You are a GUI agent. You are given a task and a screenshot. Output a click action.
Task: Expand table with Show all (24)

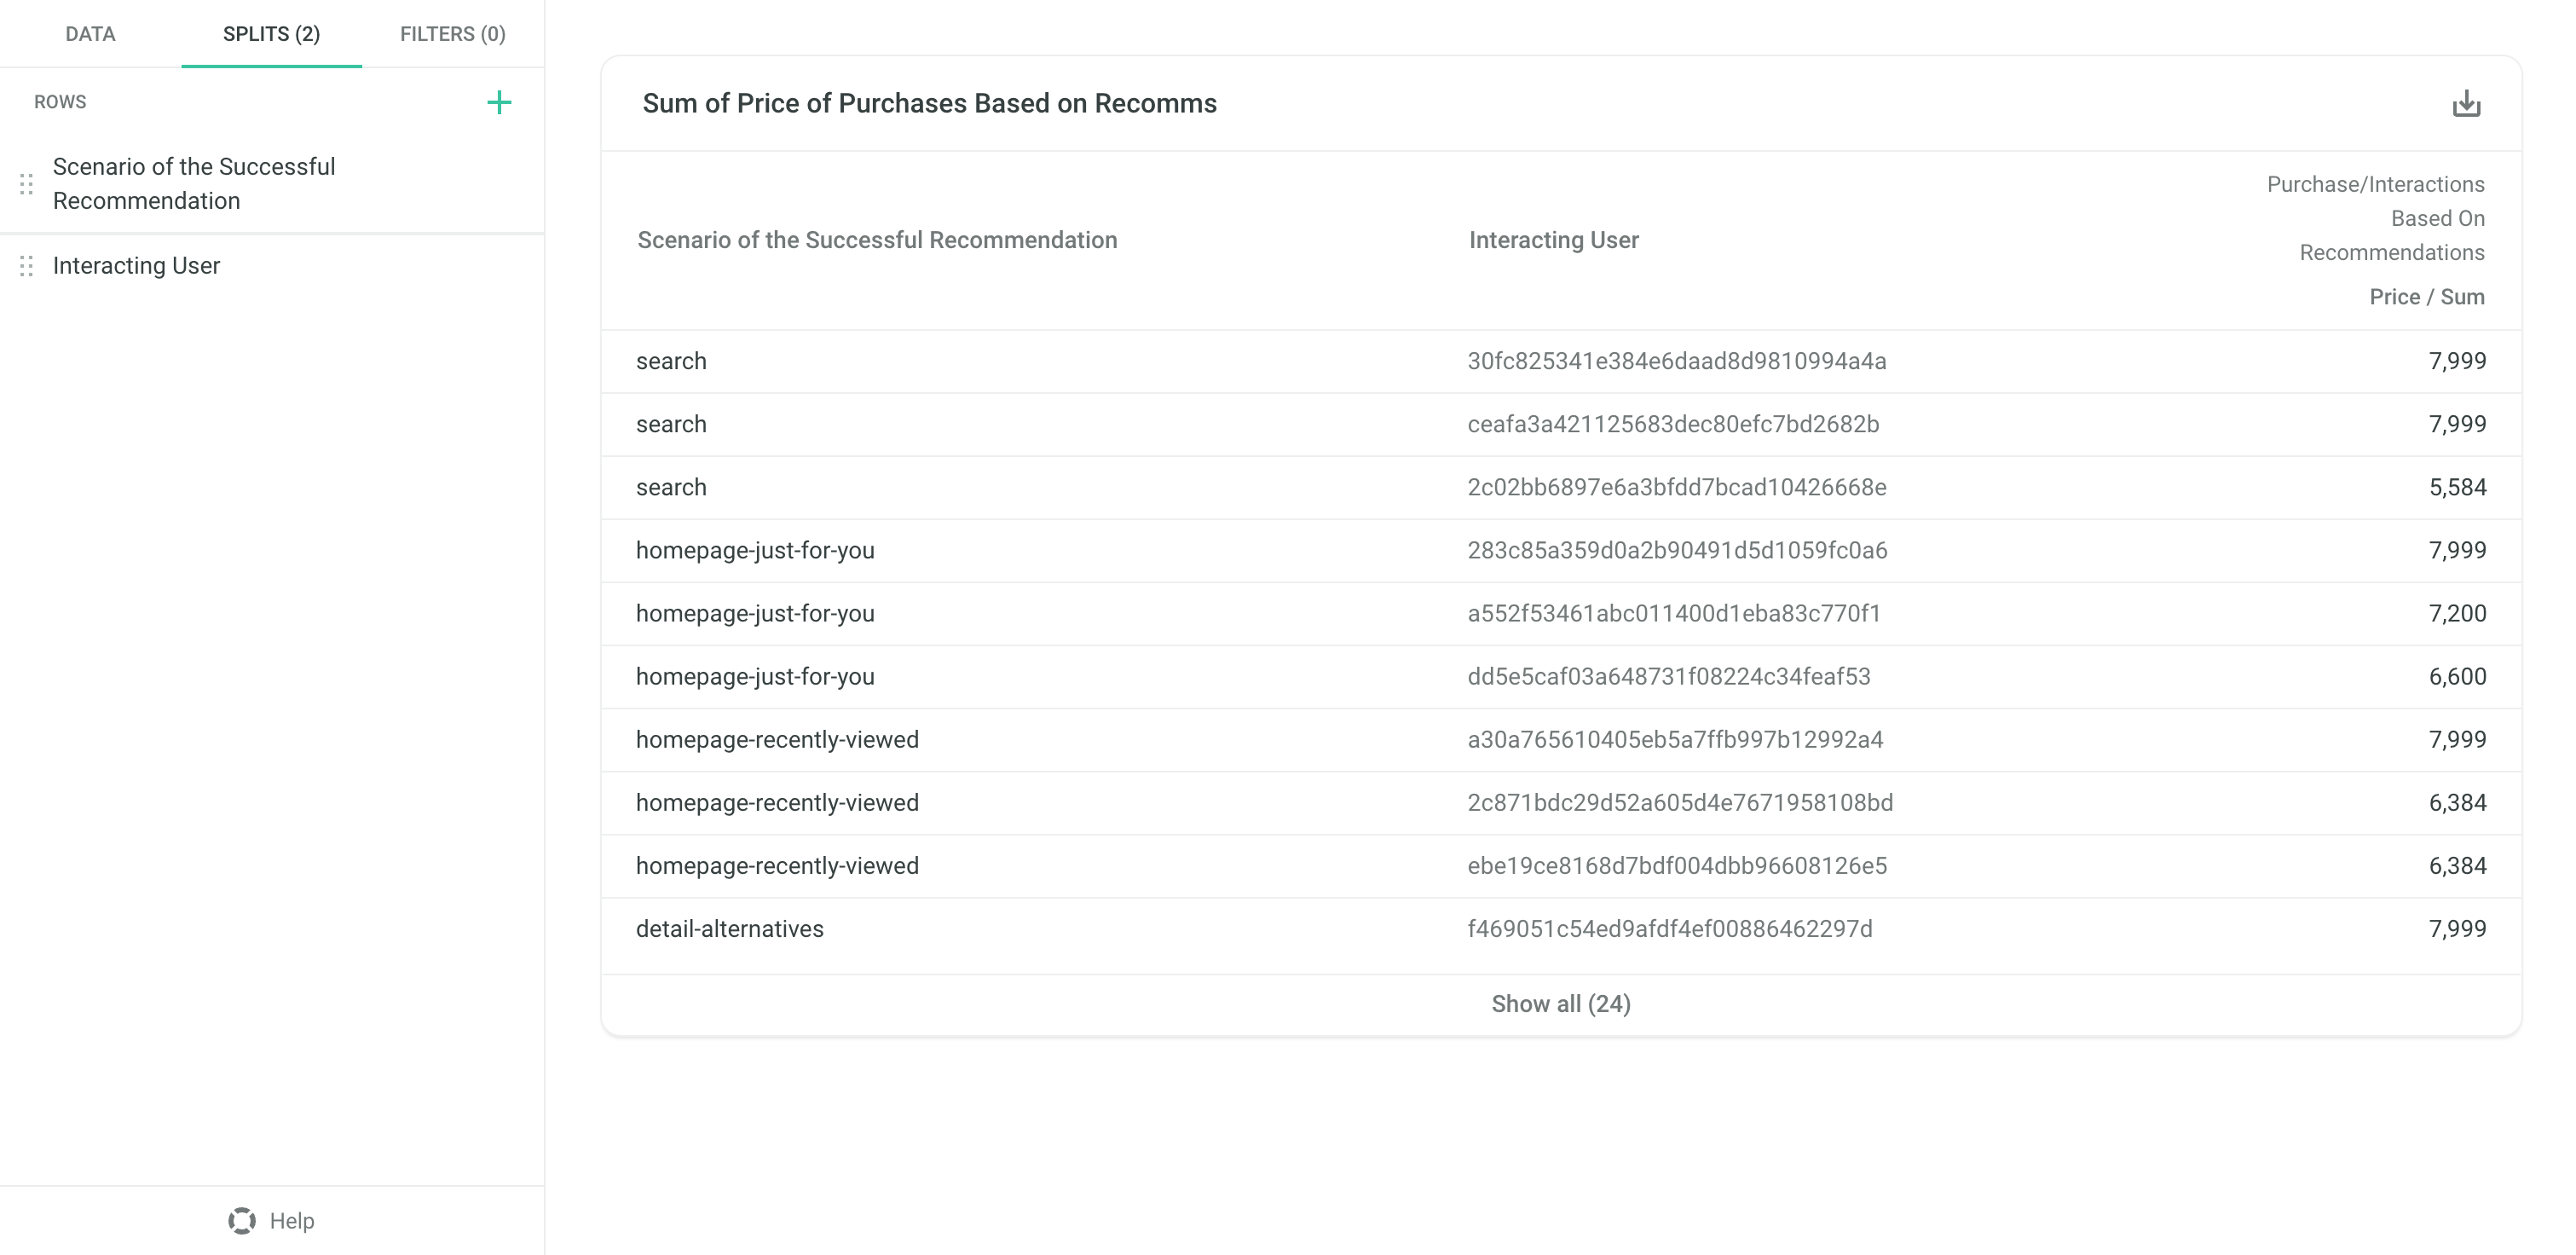[1560, 1004]
